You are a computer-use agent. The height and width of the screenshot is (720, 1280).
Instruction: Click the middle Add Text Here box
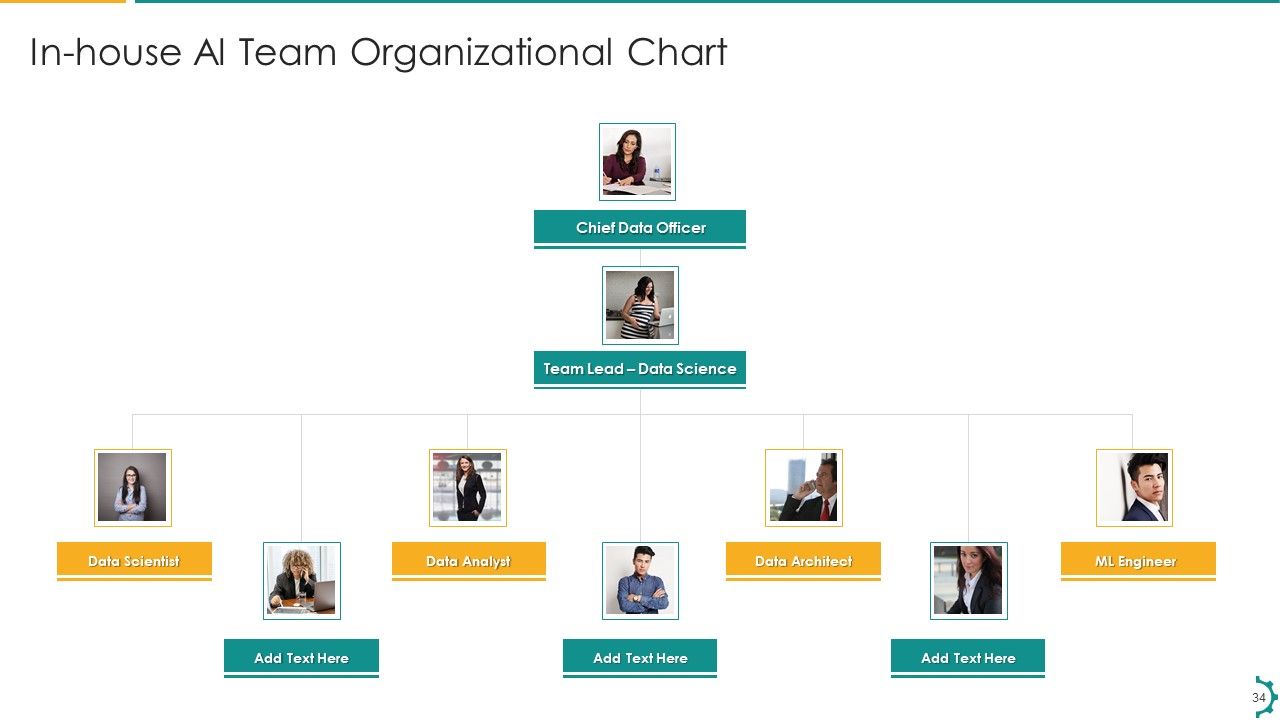point(640,658)
